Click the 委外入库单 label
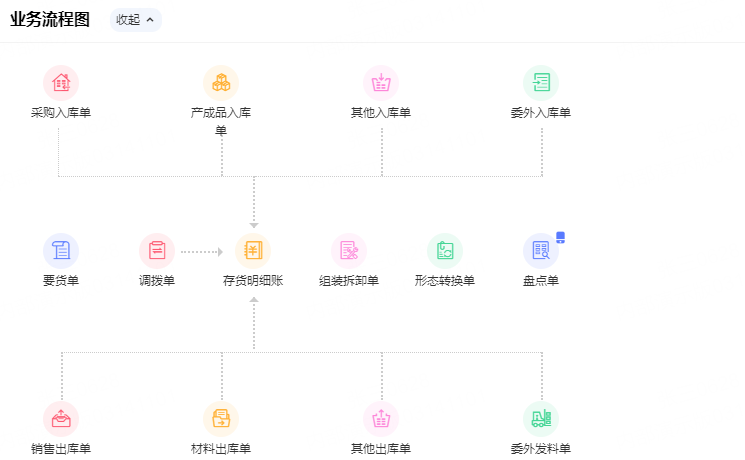The height and width of the screenshot is (460, 745). (x=541, y=113)
